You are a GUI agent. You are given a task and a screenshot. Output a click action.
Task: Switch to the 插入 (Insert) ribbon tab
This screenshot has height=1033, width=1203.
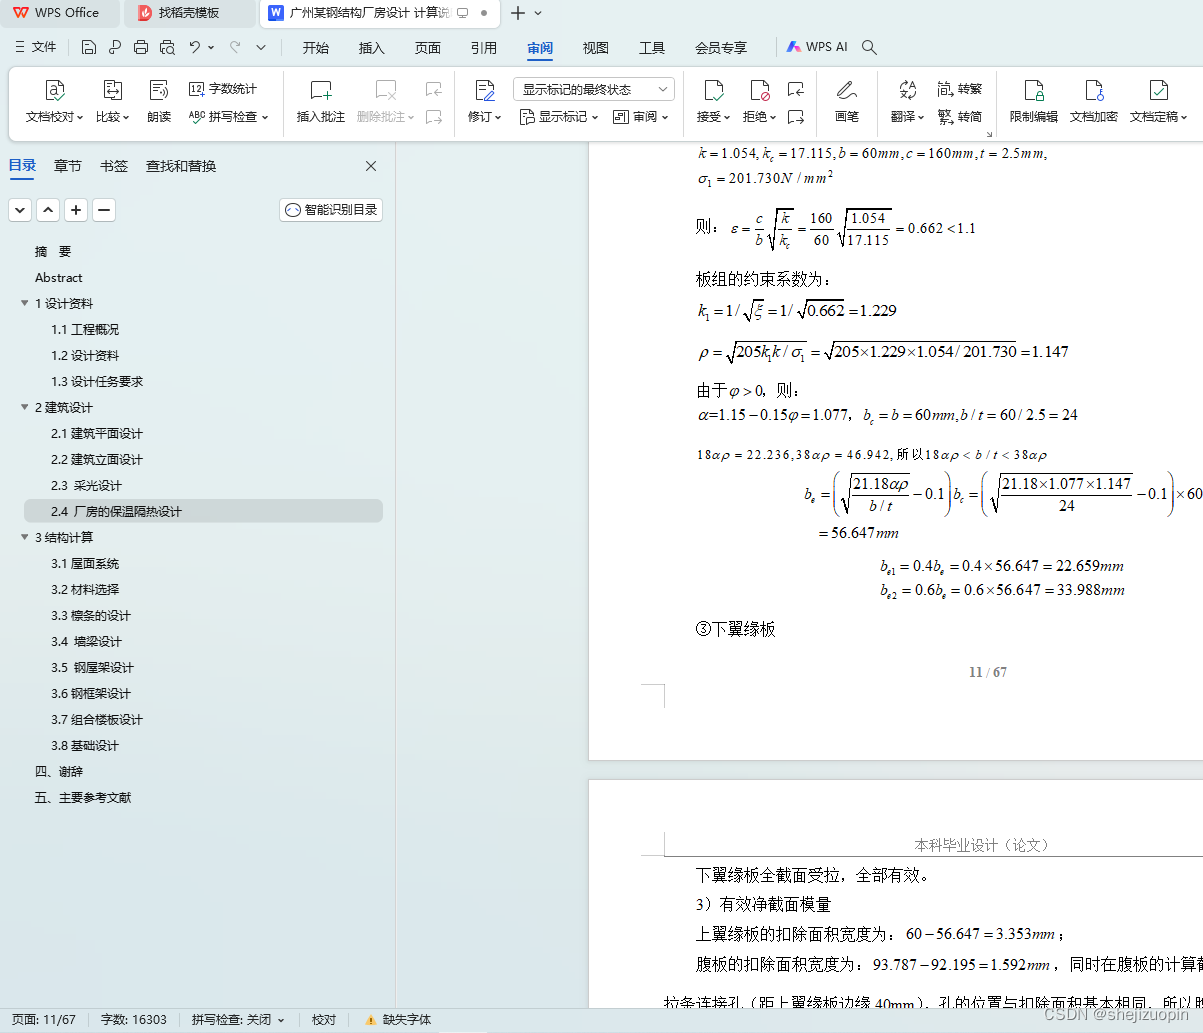[372, 47]
